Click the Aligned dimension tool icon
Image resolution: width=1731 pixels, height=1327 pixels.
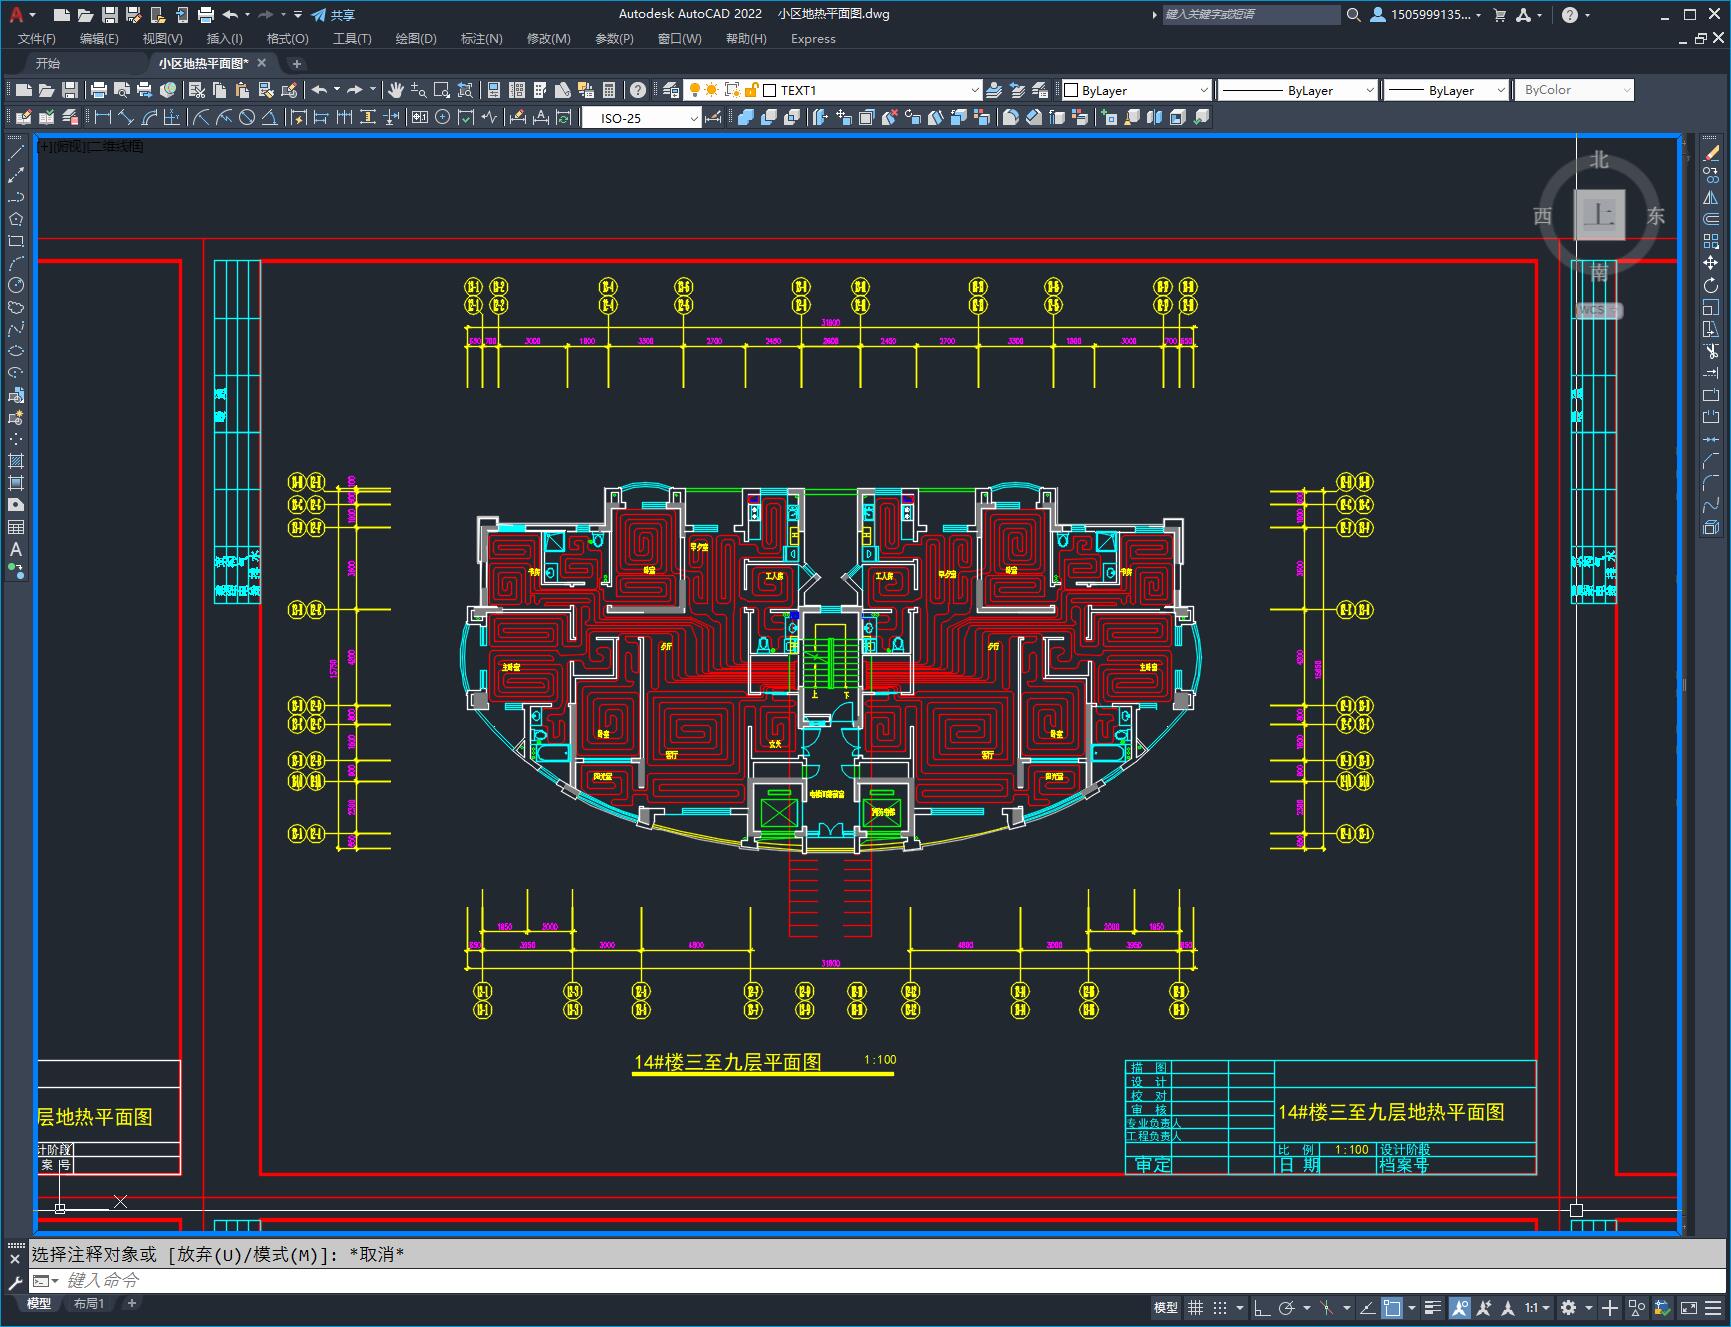[x=126, y=117]
